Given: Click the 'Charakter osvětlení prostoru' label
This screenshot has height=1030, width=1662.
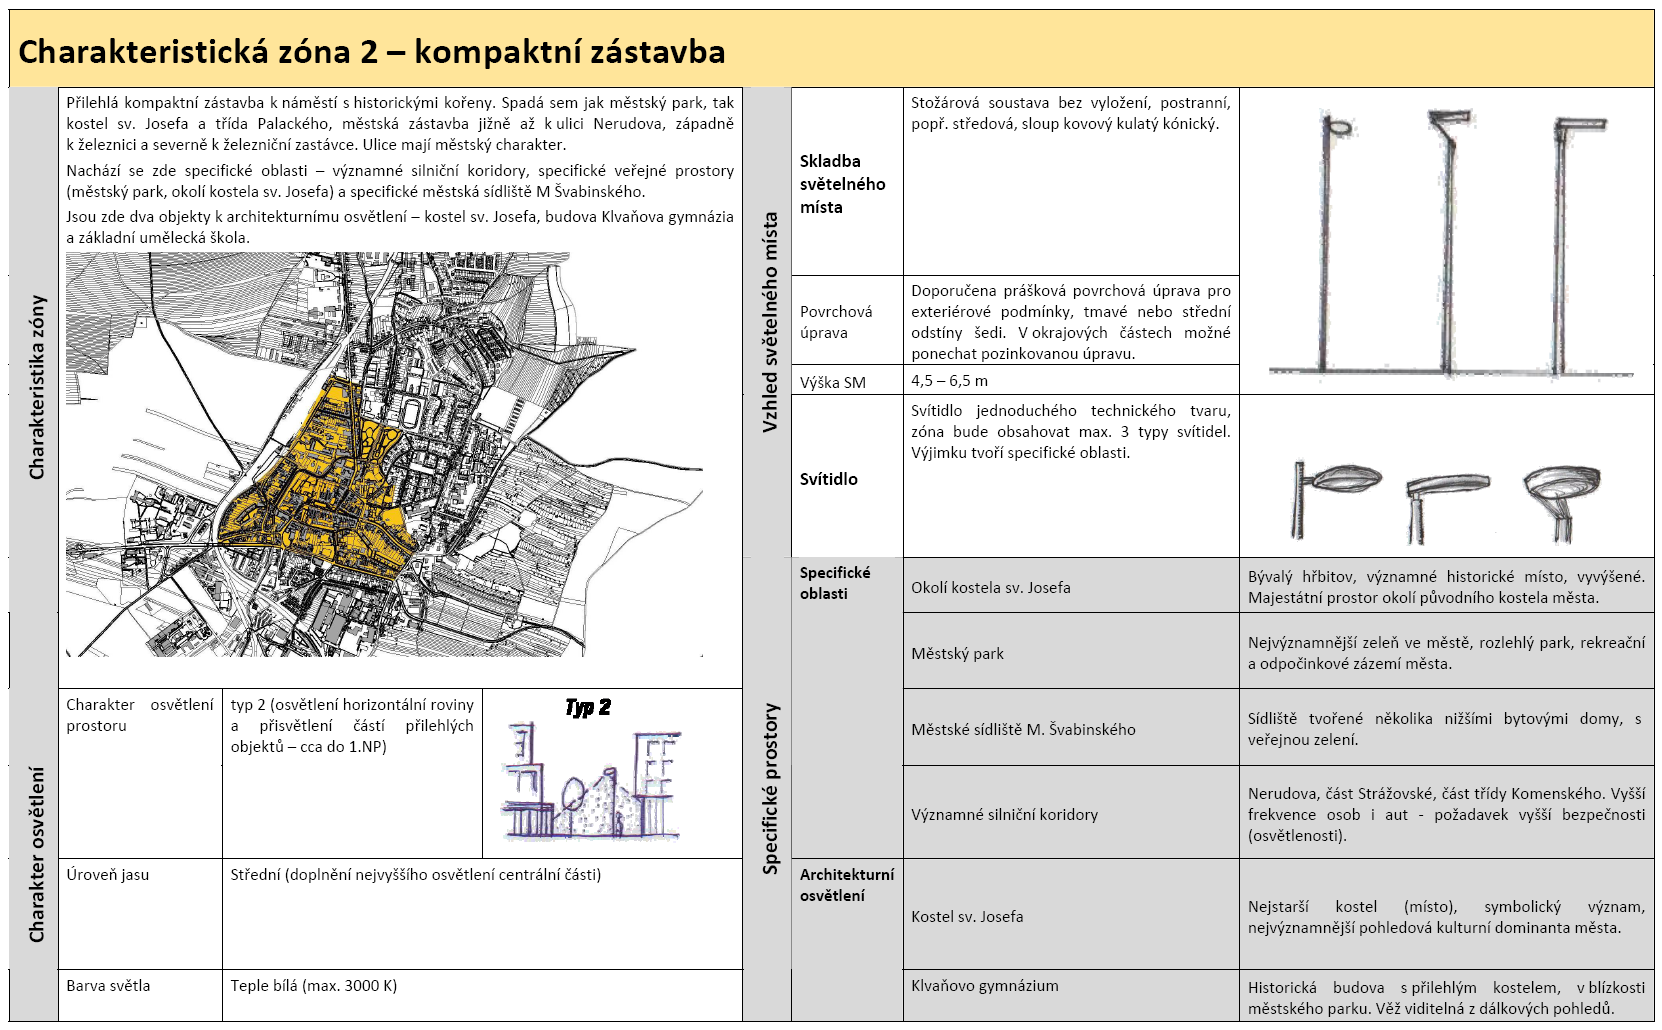Looking at the screenshot, I should 140,715.
